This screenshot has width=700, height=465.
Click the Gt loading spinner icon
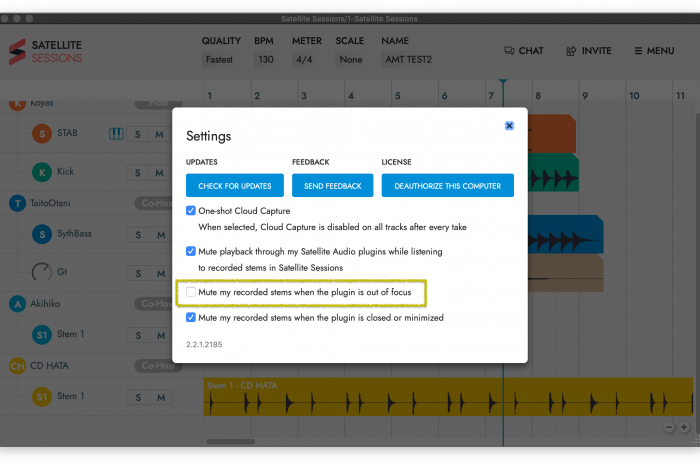(x=42, y=272)
